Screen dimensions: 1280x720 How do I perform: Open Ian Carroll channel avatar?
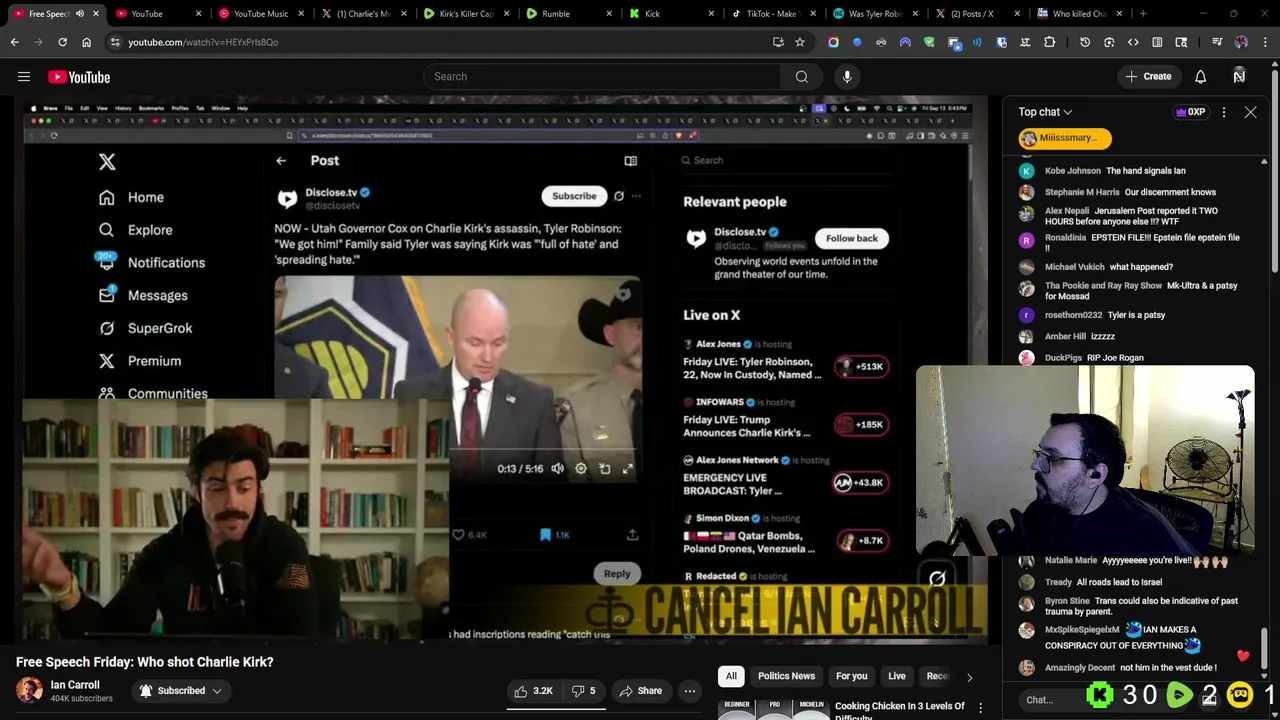[29, 691]
